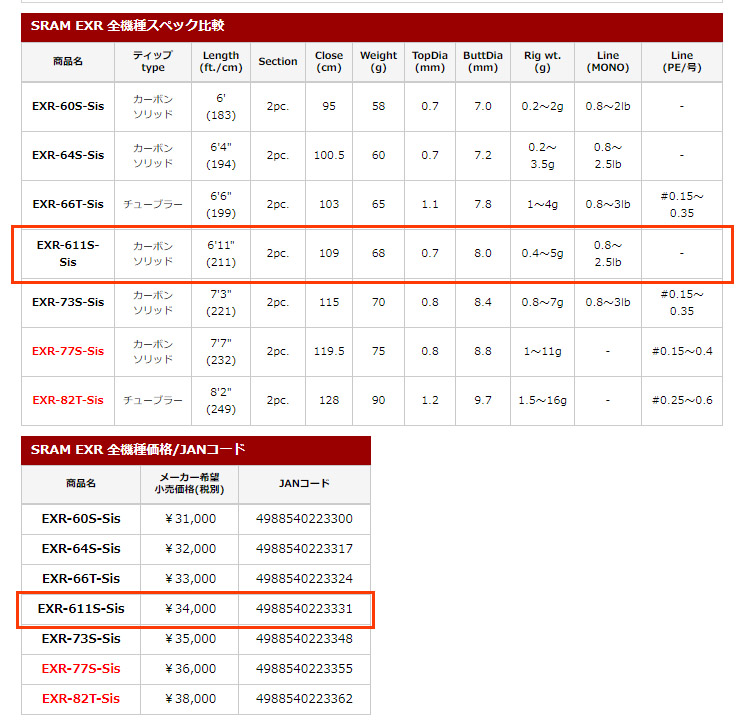Click EXR-73S-Sis in the price table
This screenshot has height=722, width=740.
point(81,638)
